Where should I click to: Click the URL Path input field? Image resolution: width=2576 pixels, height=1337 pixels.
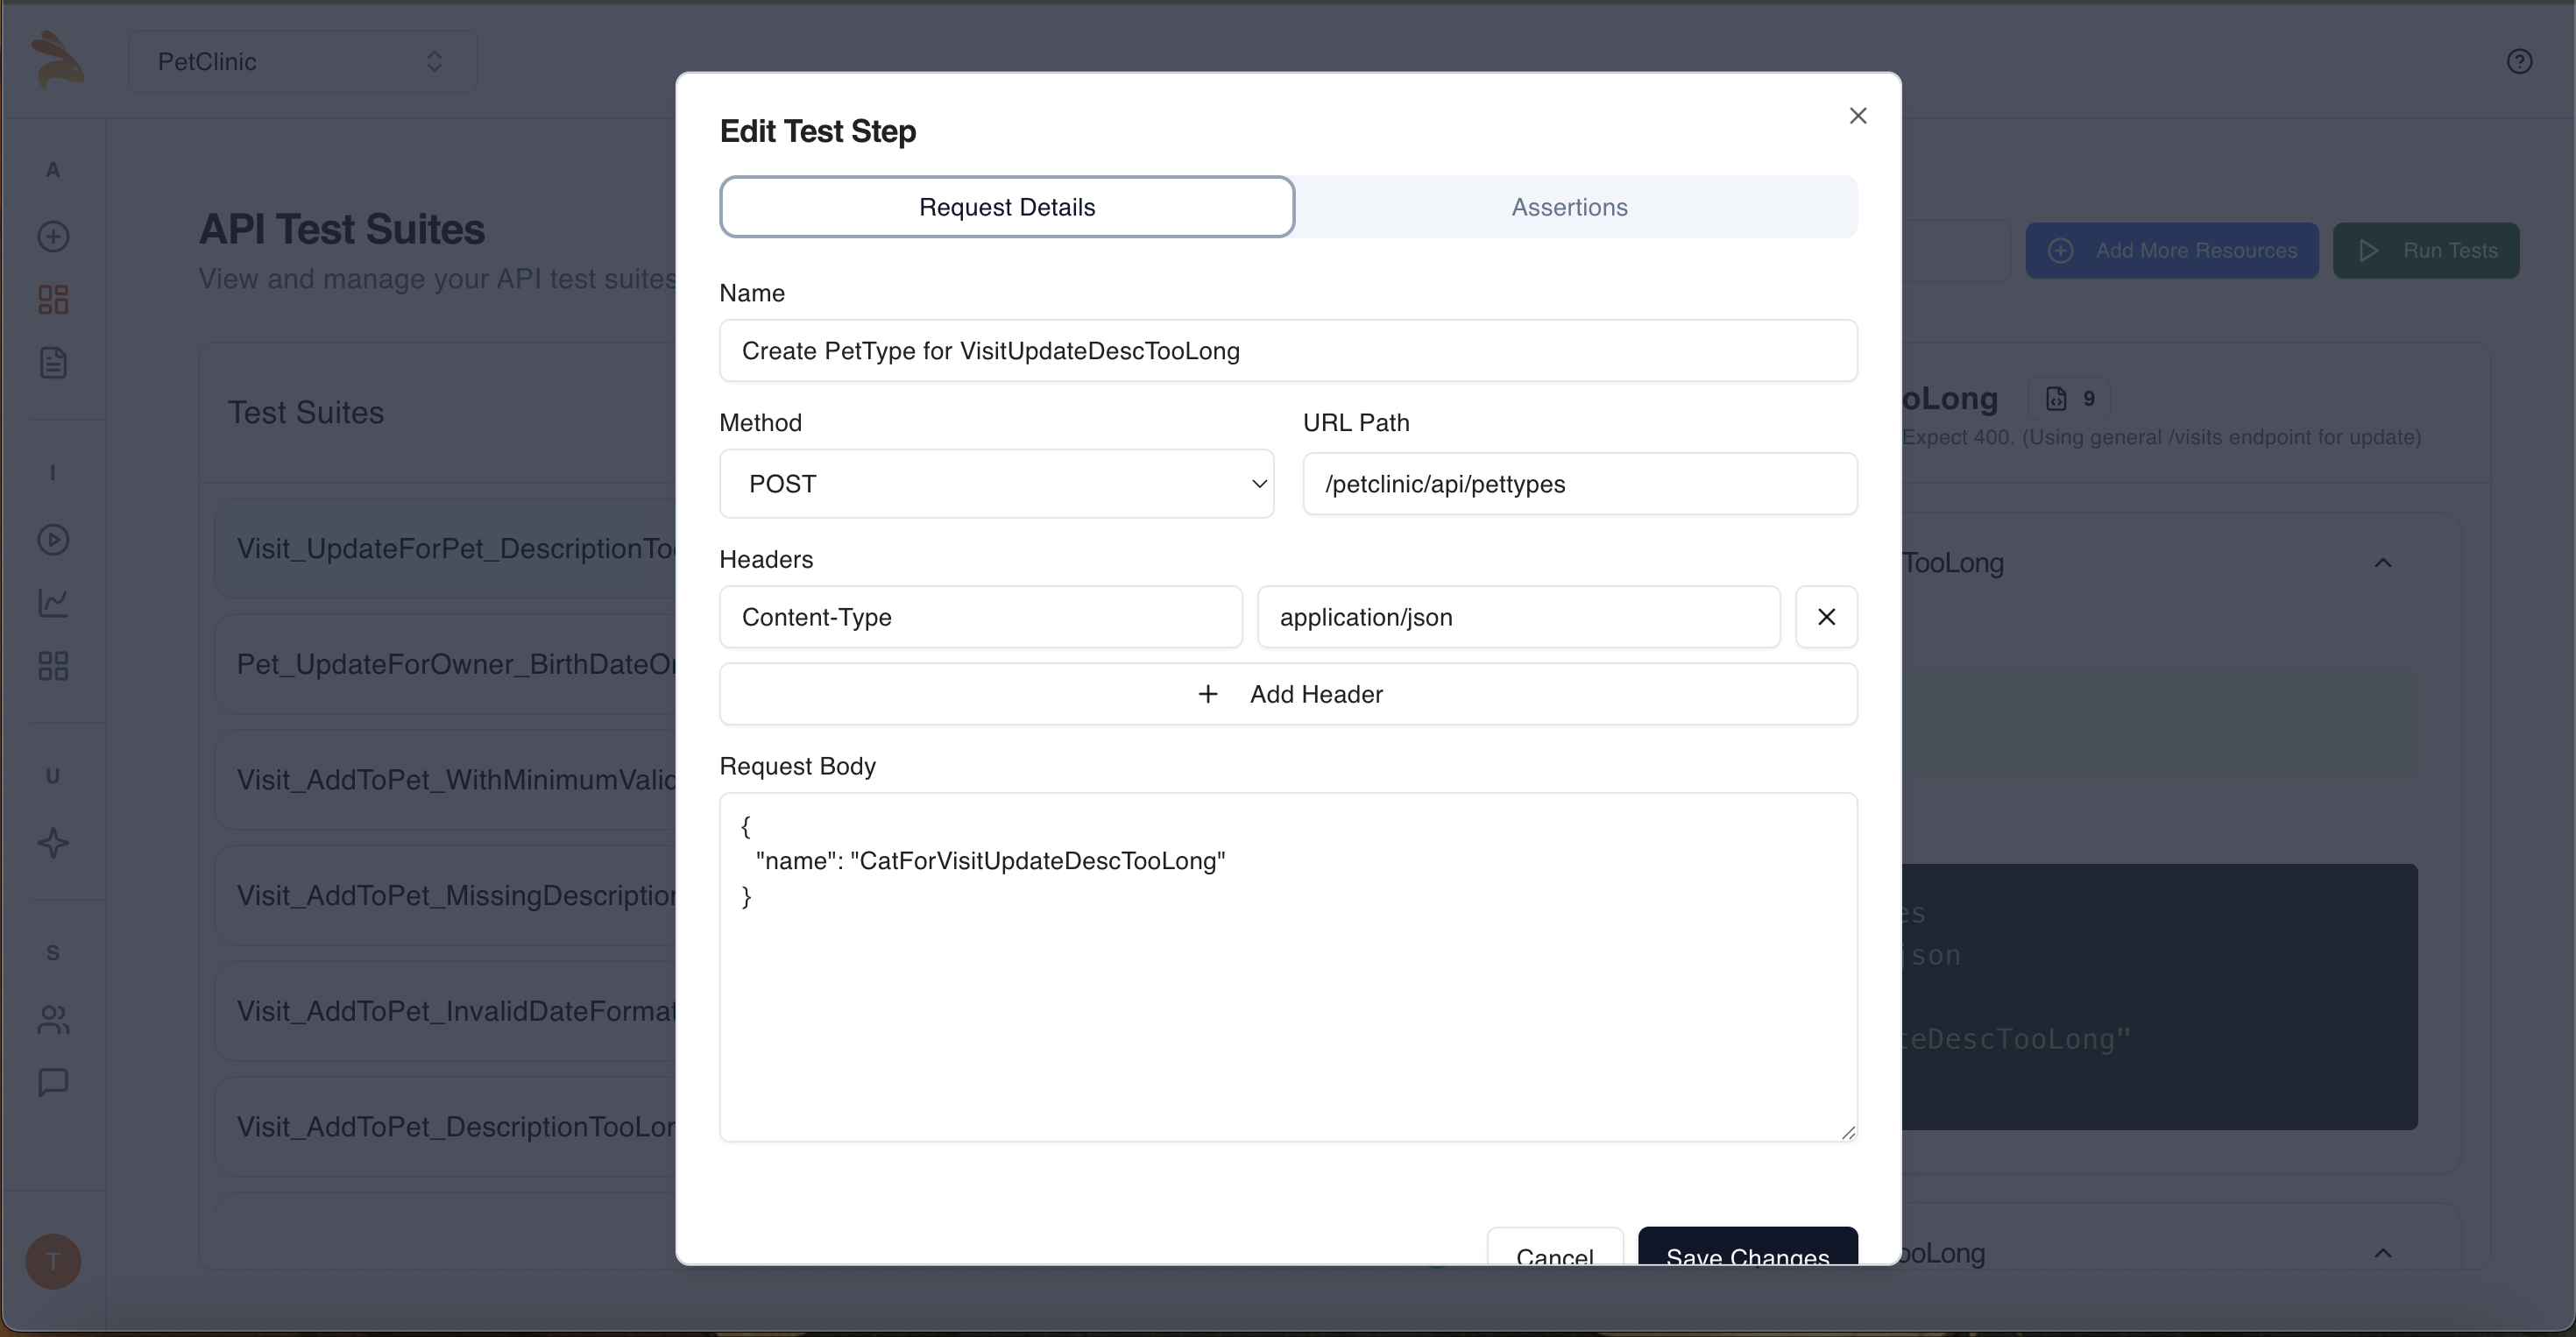1580,484
